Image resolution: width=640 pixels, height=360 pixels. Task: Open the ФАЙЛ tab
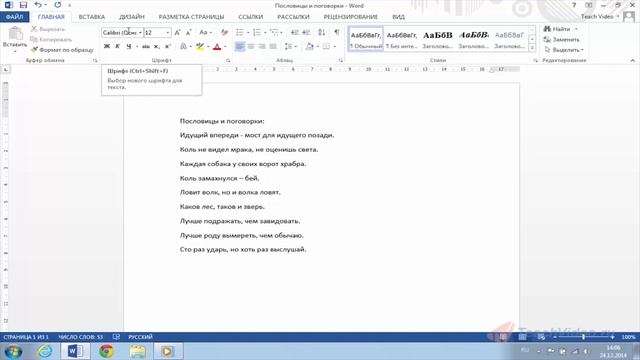coord(15,17)
